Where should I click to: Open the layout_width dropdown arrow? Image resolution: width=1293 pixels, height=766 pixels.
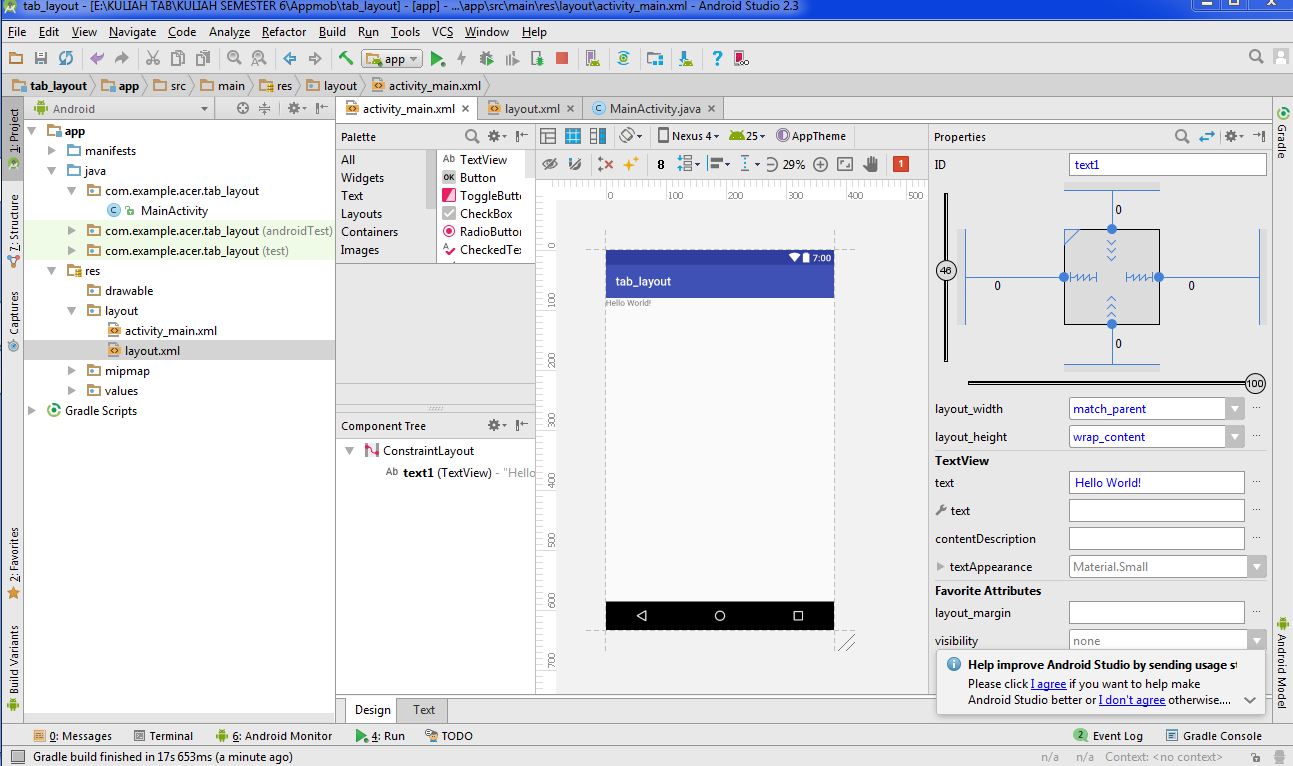click(1235, 409)
